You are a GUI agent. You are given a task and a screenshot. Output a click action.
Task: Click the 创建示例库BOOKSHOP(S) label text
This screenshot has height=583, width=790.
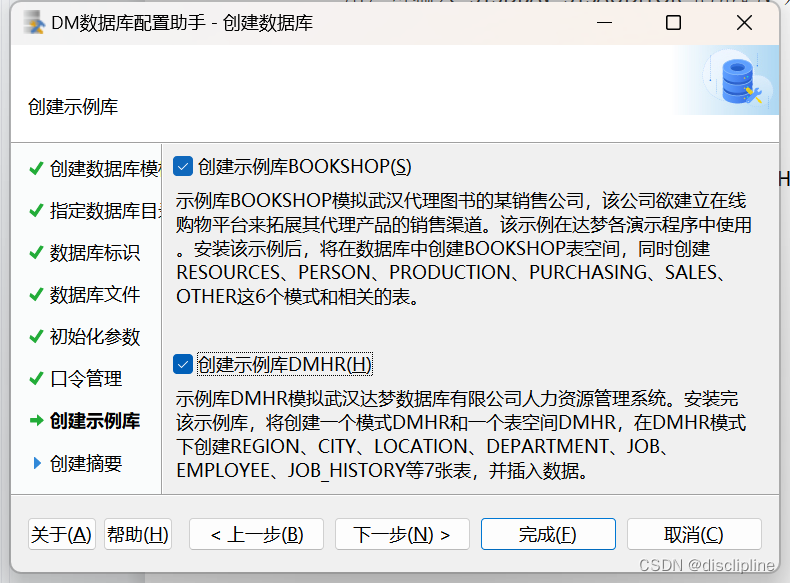304,166
